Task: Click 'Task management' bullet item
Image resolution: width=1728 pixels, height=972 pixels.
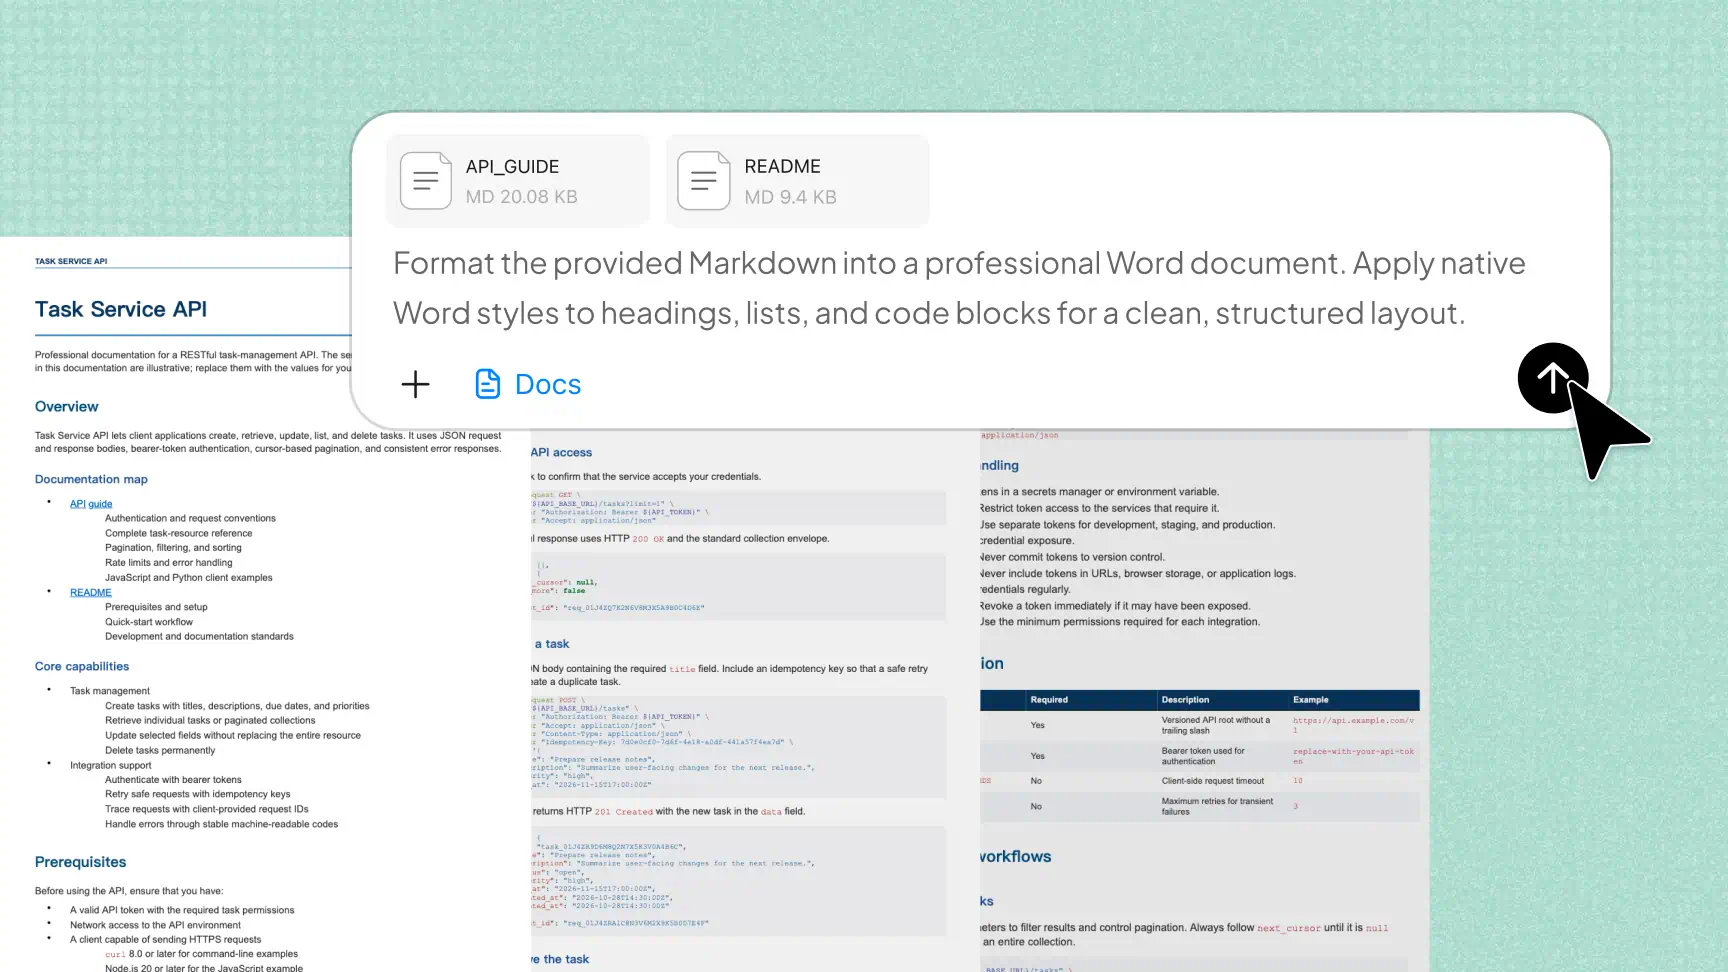Action: coord(110,691)
